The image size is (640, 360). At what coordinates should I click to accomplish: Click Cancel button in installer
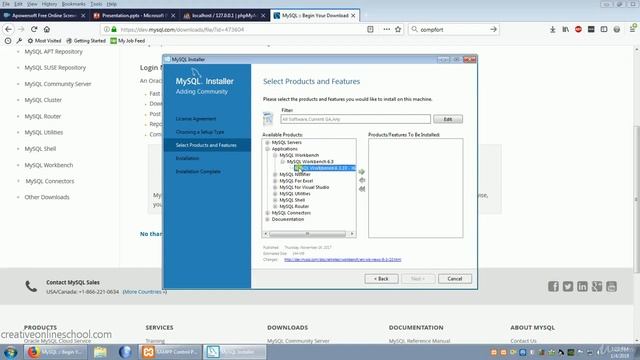(x=455, y=279)
